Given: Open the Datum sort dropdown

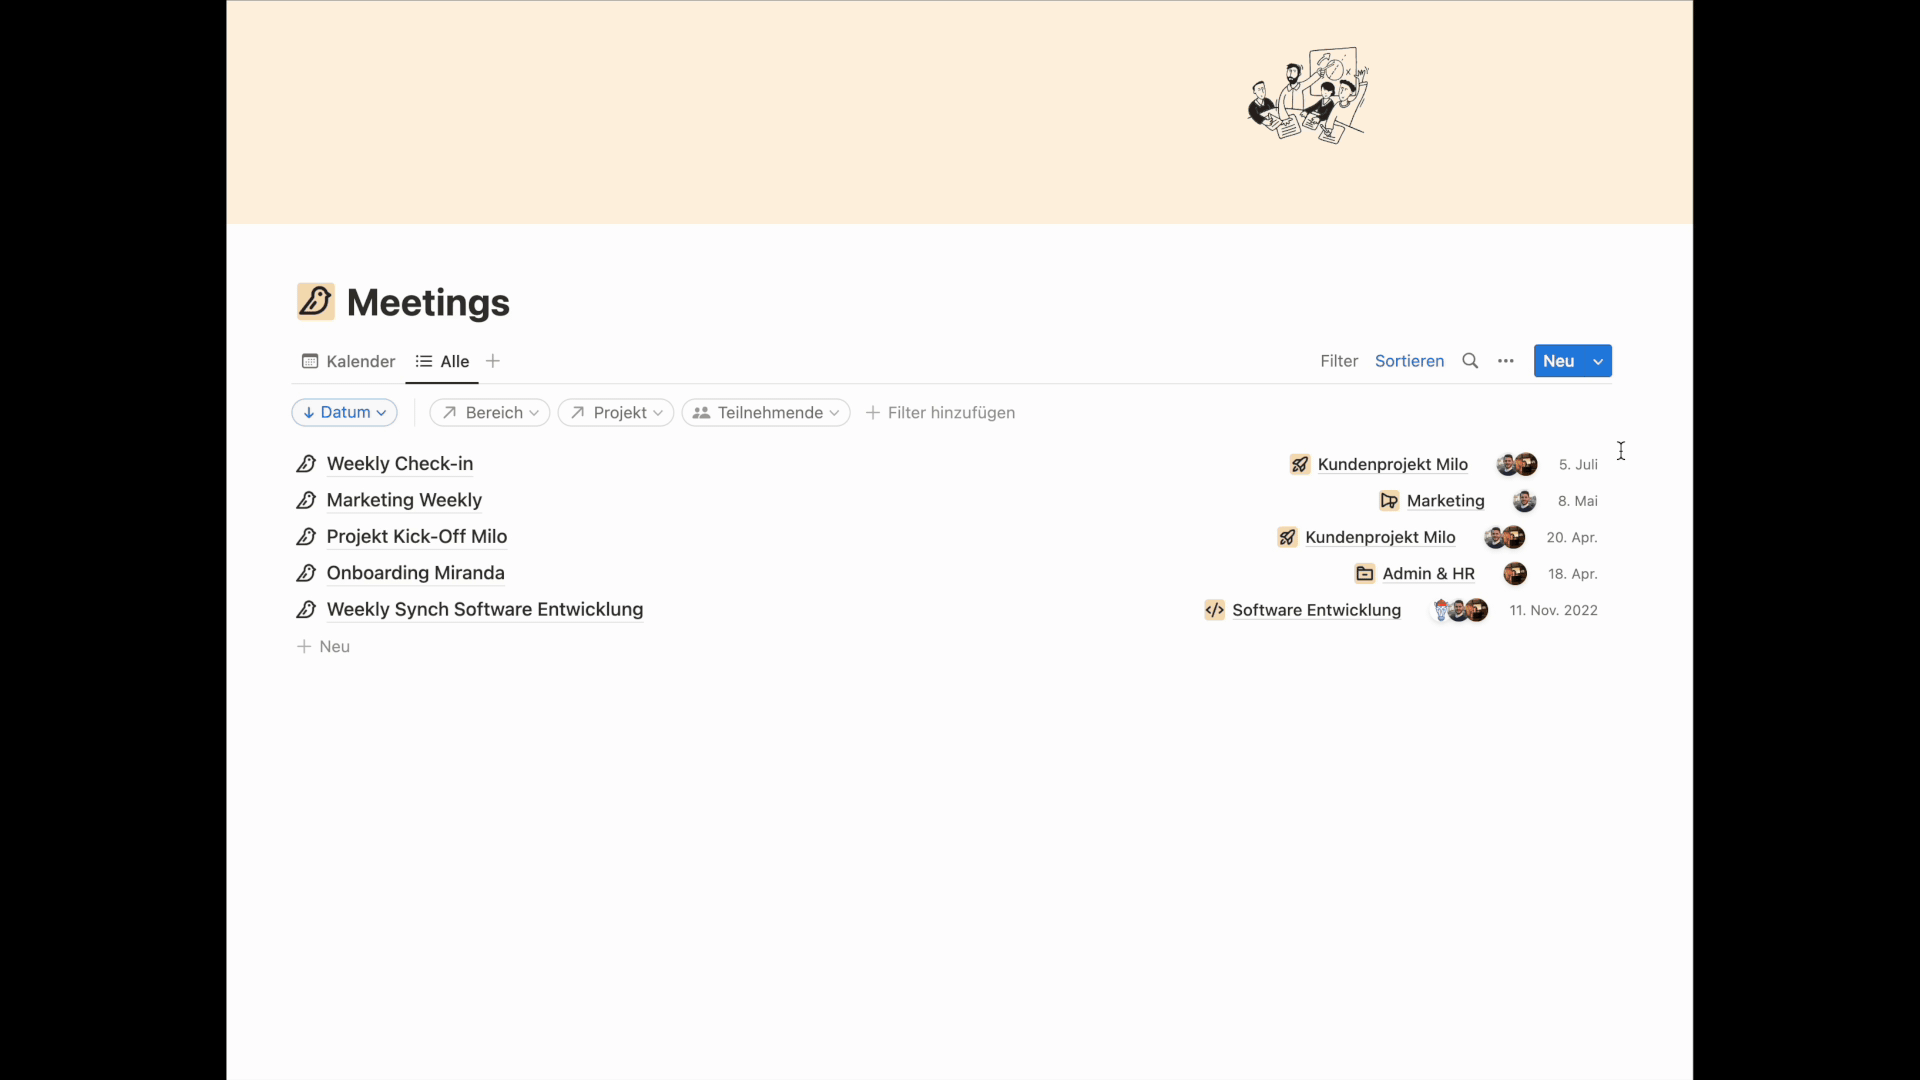Looking at the screenshot, I should 344,412.
